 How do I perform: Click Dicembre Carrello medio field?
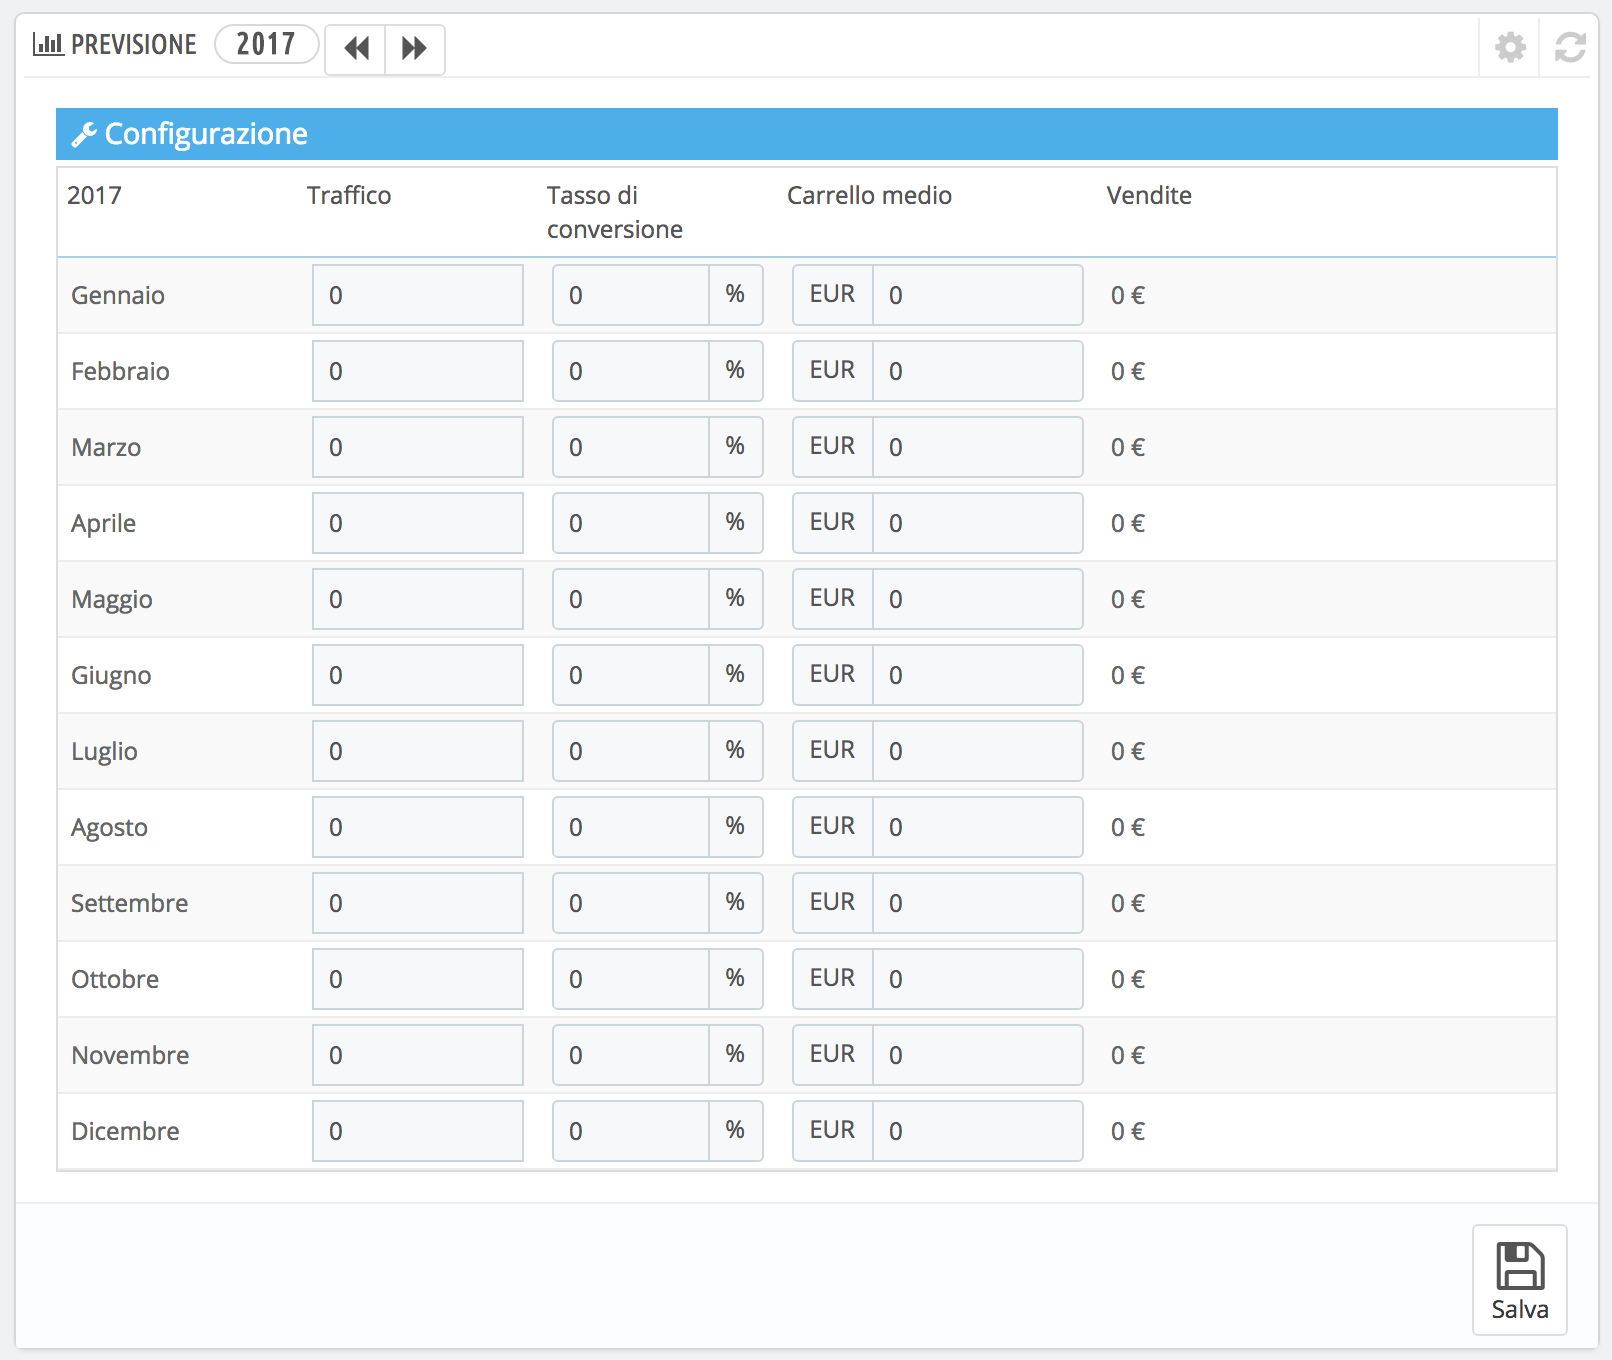[978, 1131]
